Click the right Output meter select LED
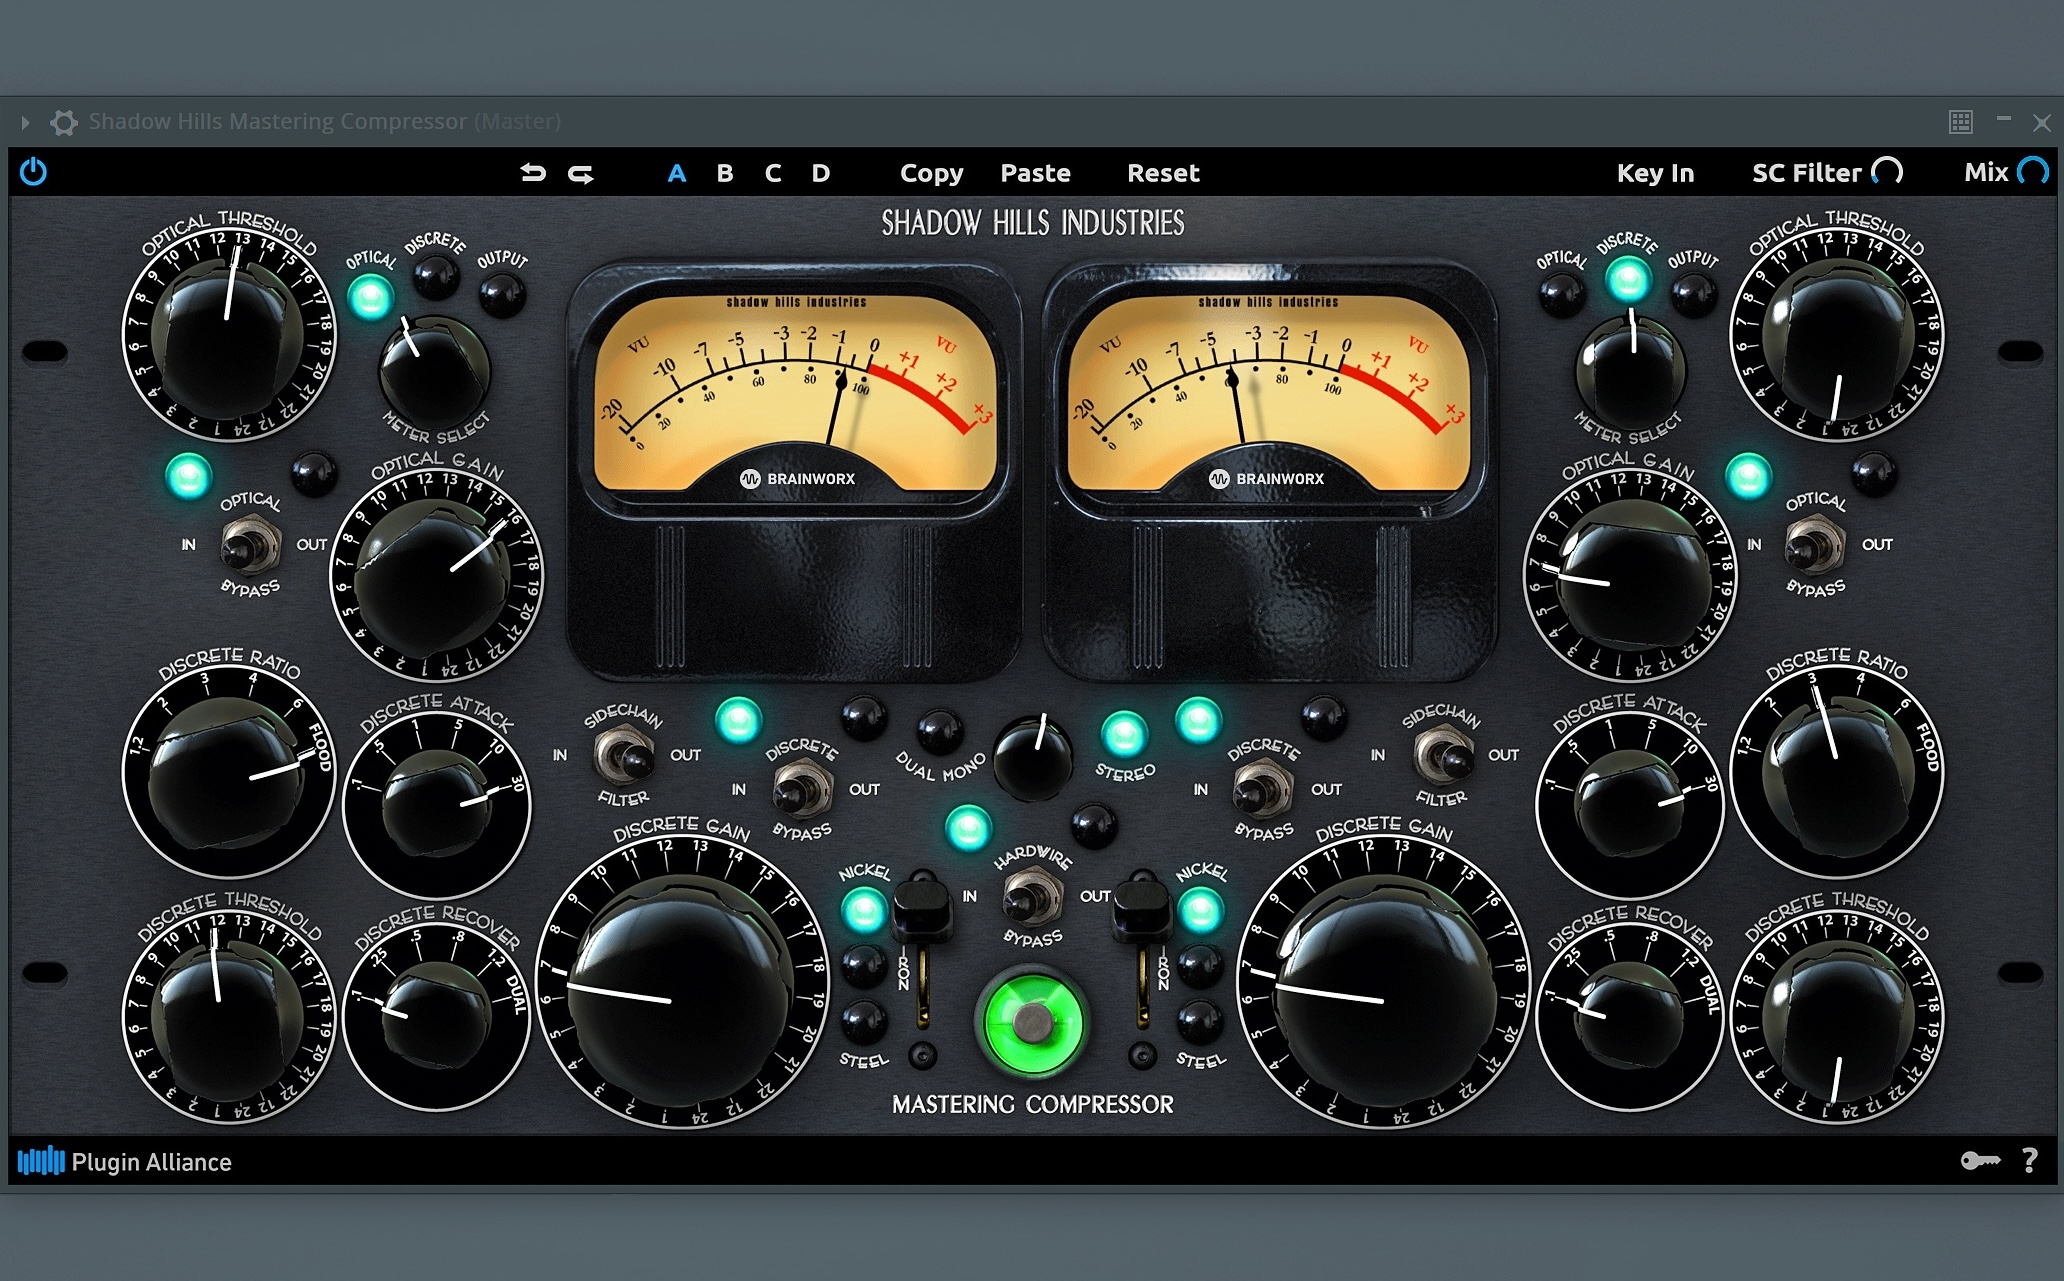This screenshot has height=1281, width=2064. 1693,296
